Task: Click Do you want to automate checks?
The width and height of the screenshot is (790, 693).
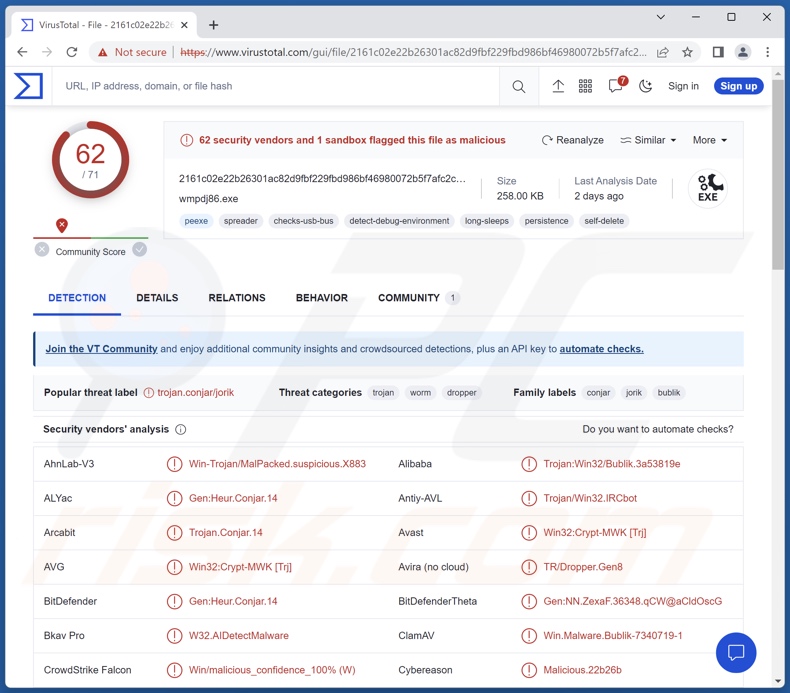Action: click(x=658, y=429)
